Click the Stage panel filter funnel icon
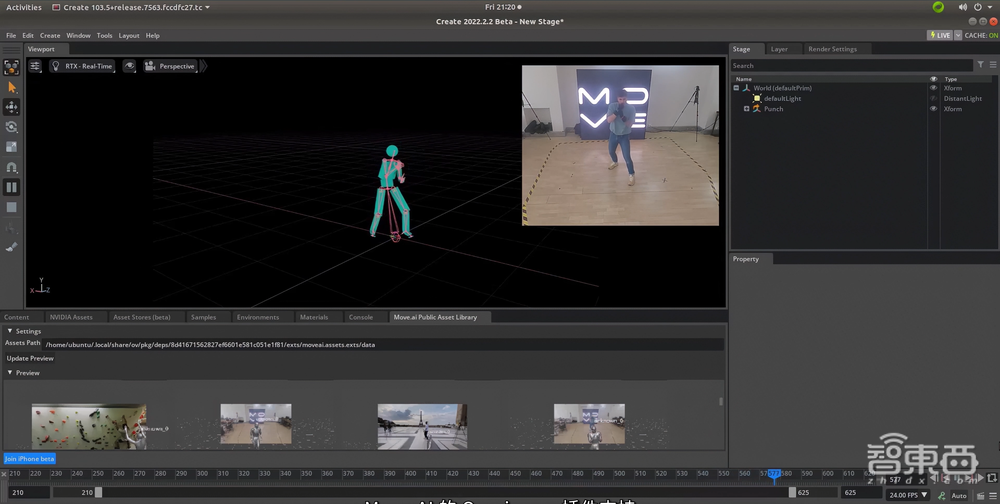Screen dimensions: 1000x504 point(981,65)
